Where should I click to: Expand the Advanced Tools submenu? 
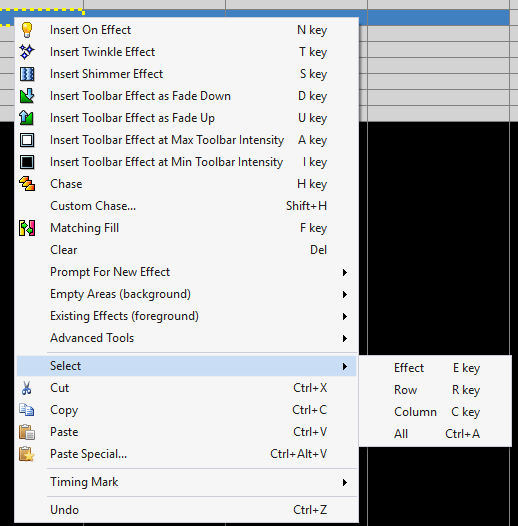186,338
